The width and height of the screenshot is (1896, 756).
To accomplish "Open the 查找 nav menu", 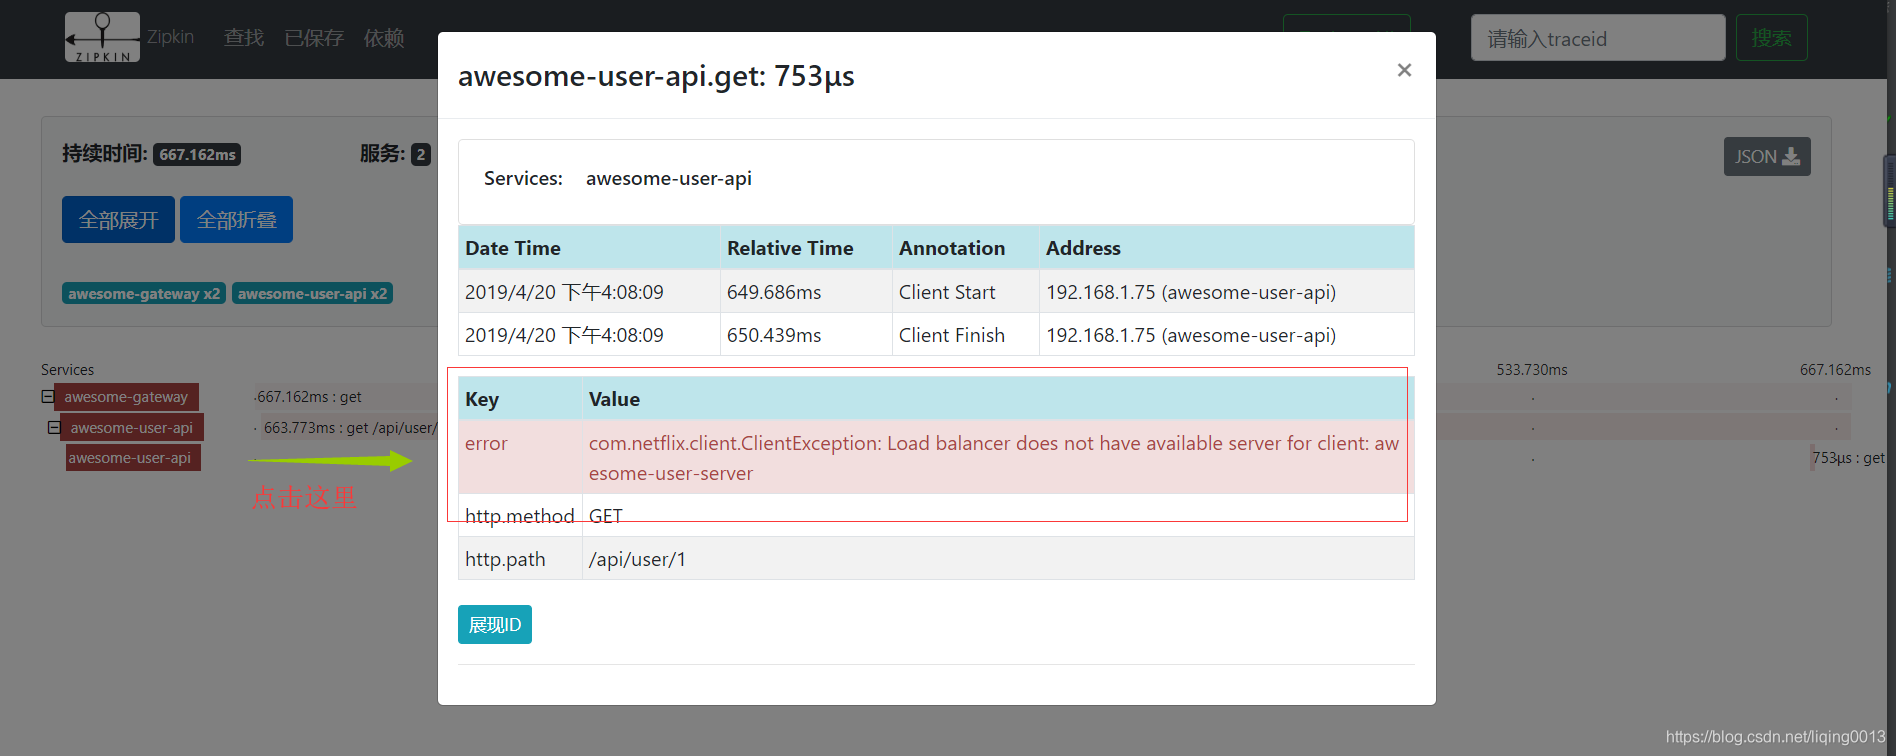I will point(244,38).
